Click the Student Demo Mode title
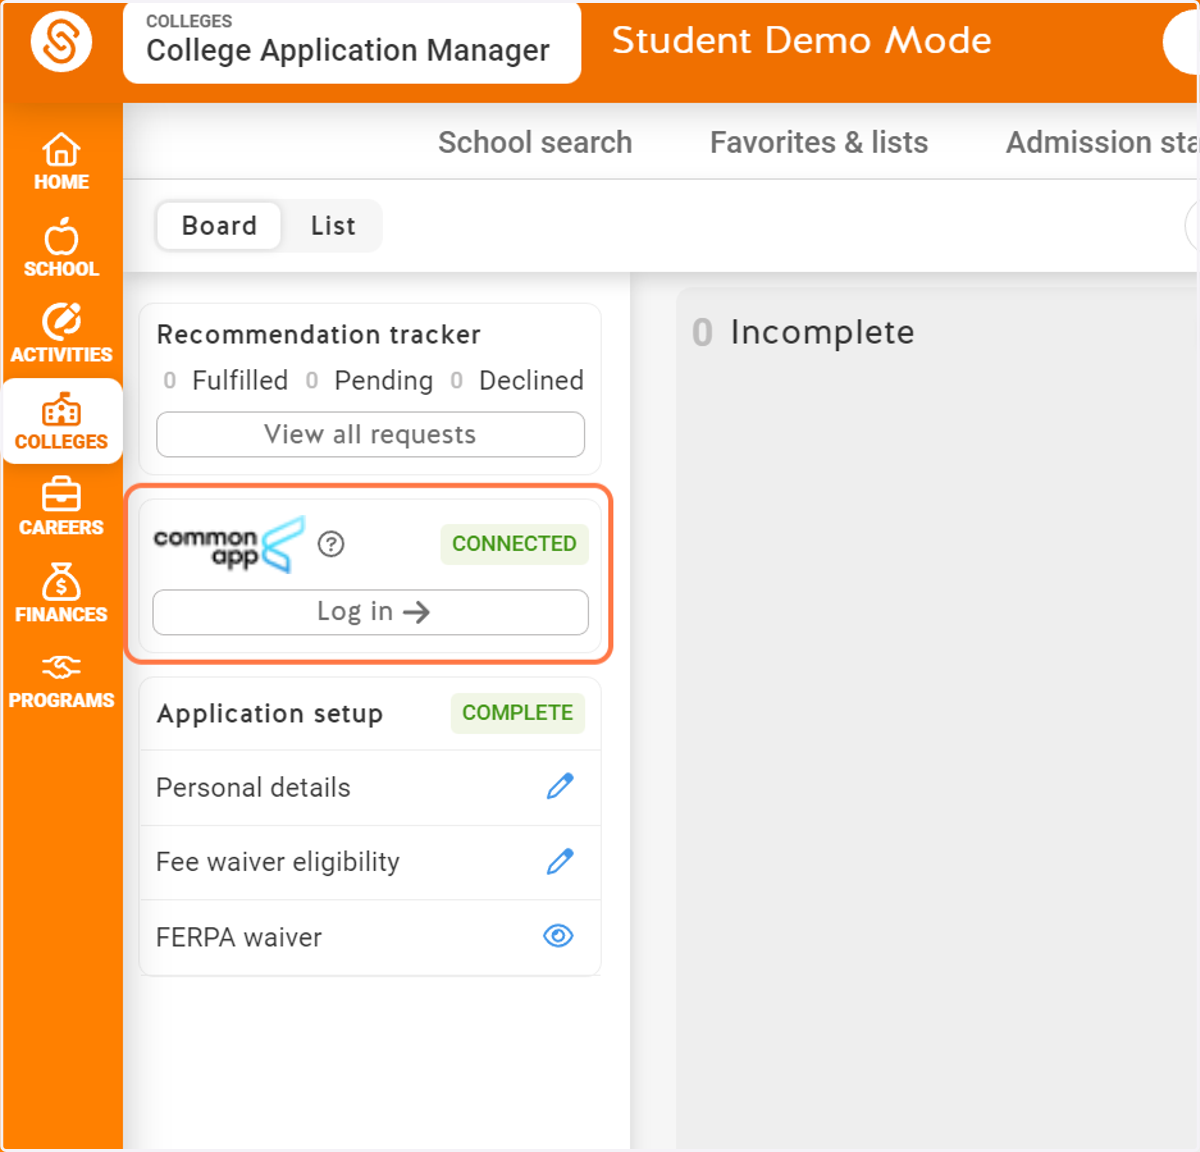Image resolution: width=1200 pixels, height=1152 pixels. tap(802, 41)
